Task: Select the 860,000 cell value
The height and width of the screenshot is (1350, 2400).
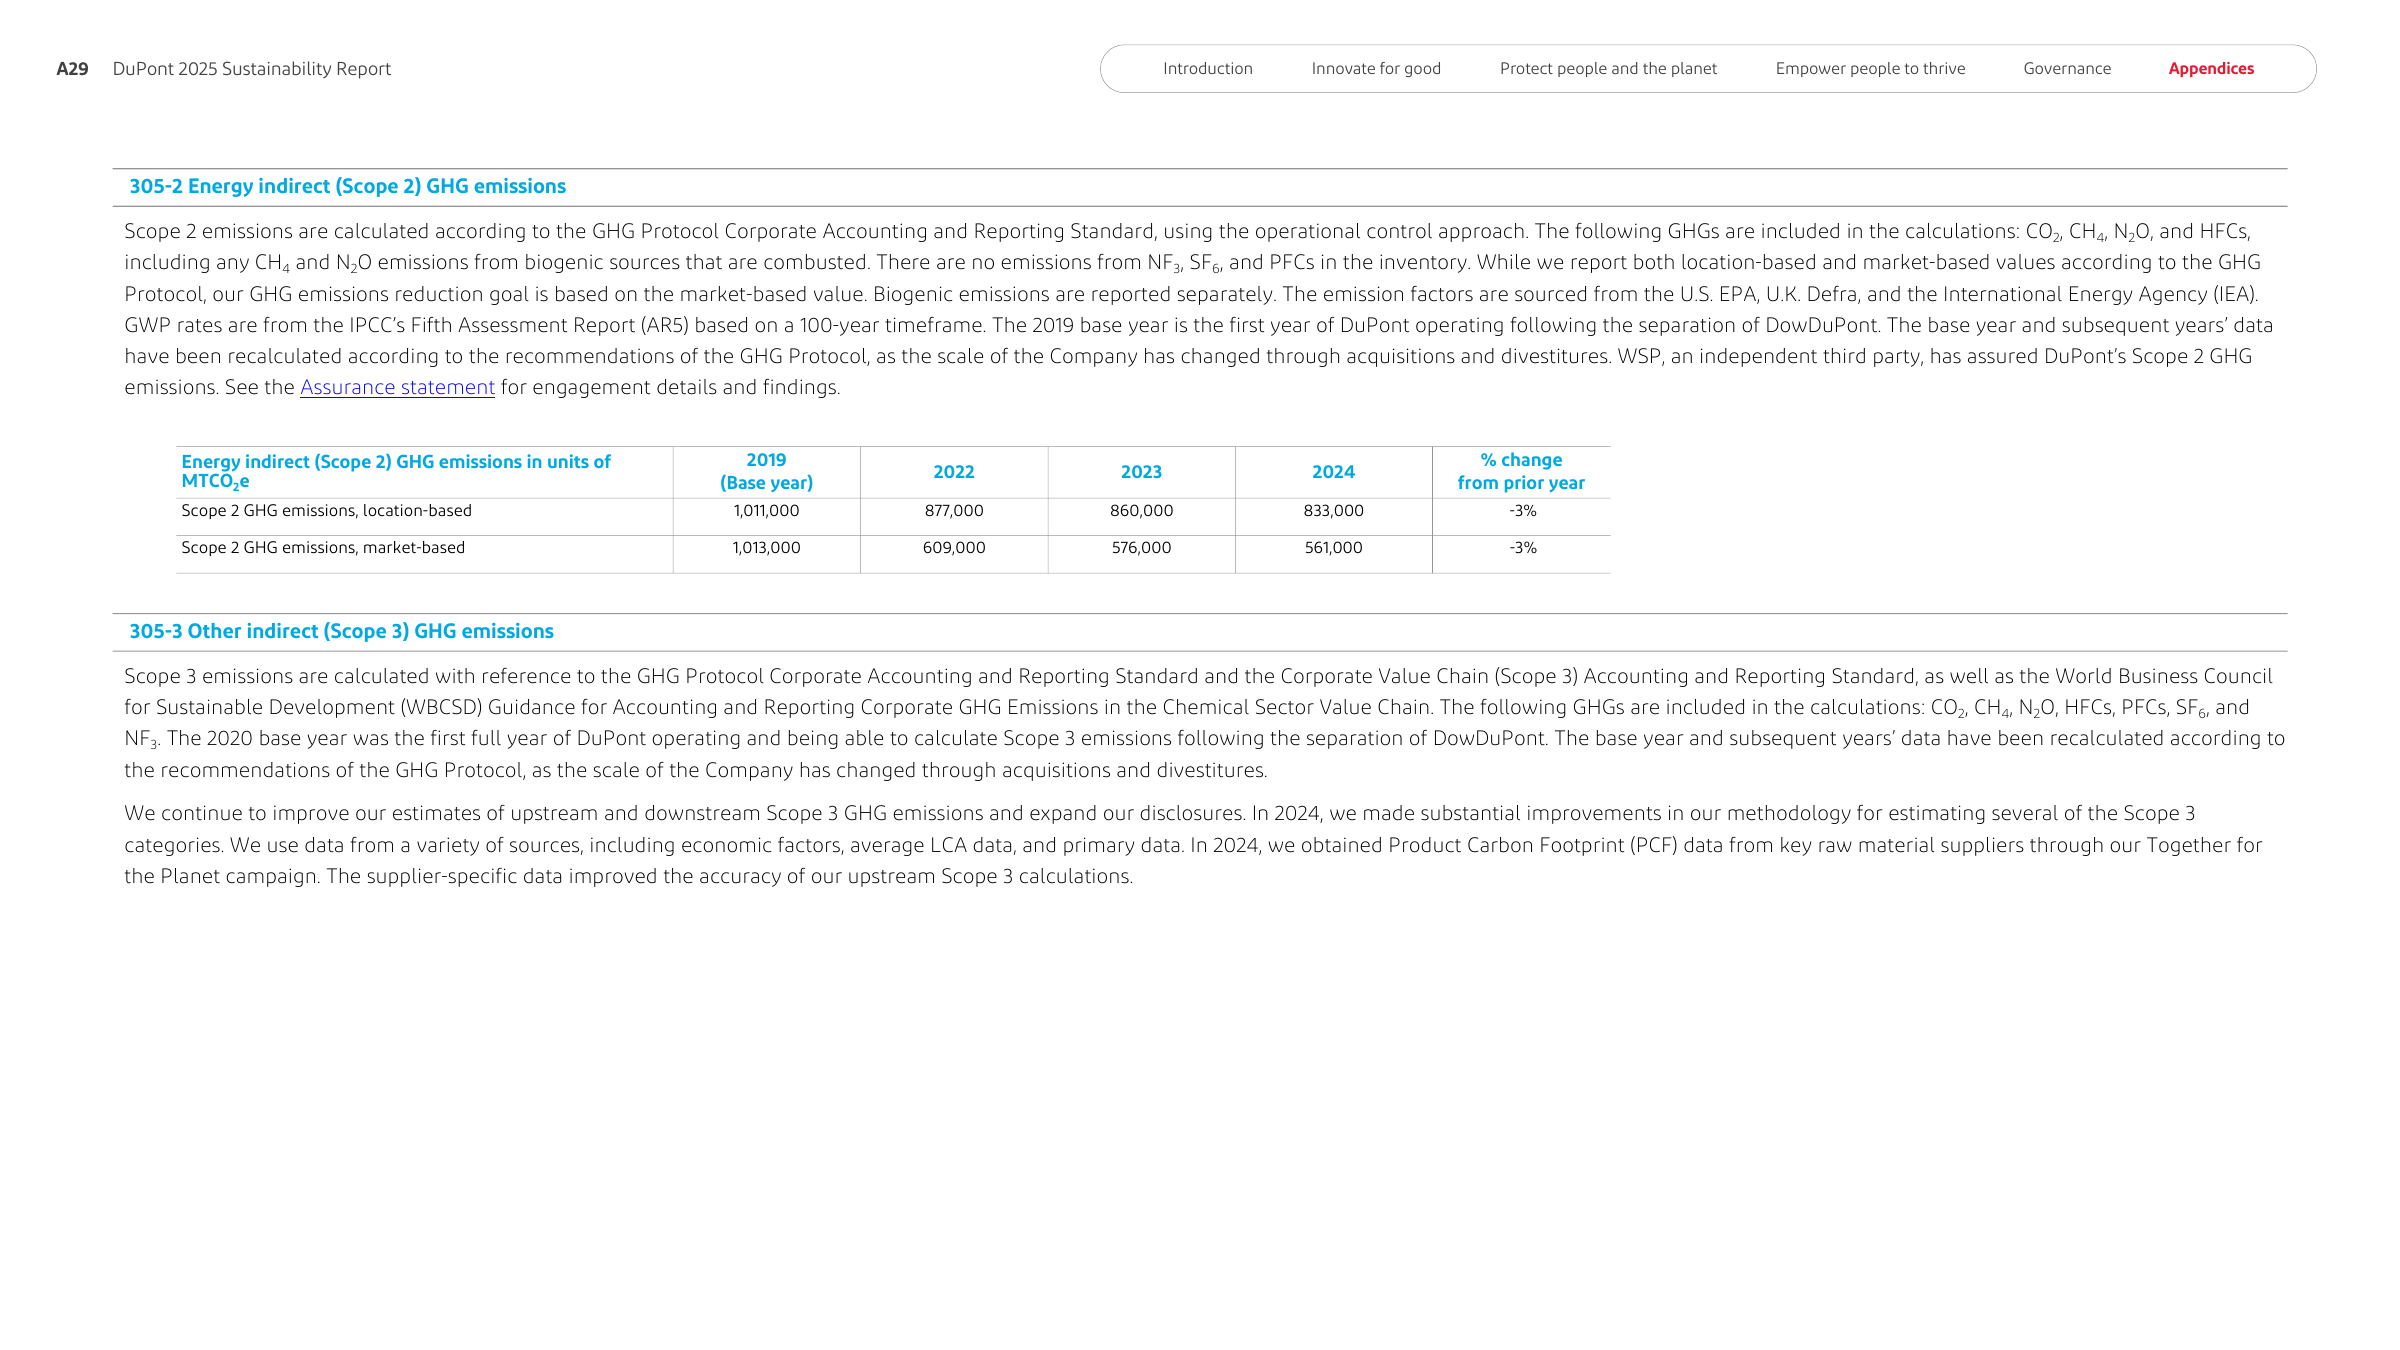Action: point(1141,511)
